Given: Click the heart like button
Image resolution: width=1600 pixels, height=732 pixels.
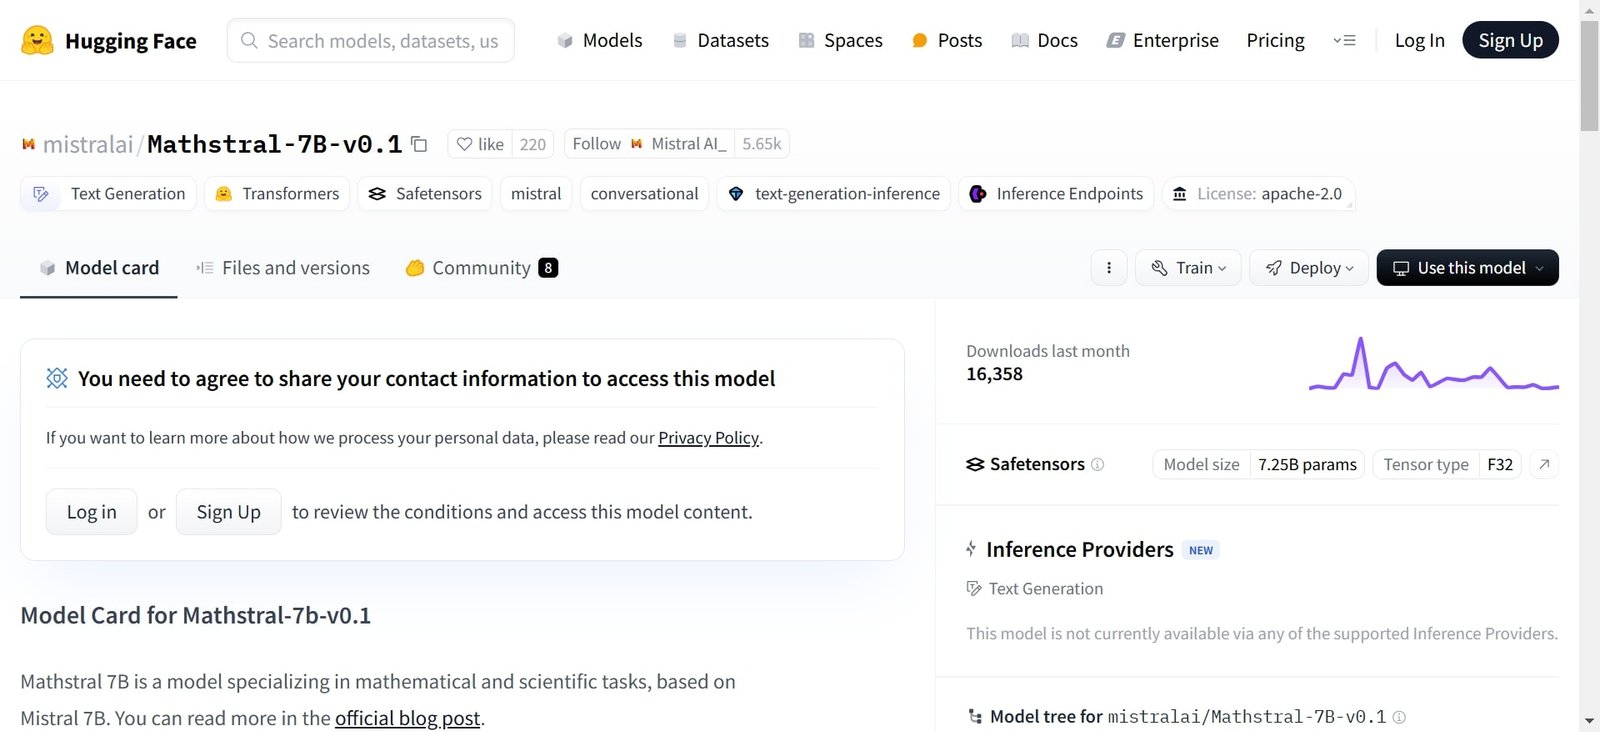Looking at the screenshot, I should (479, 144).
